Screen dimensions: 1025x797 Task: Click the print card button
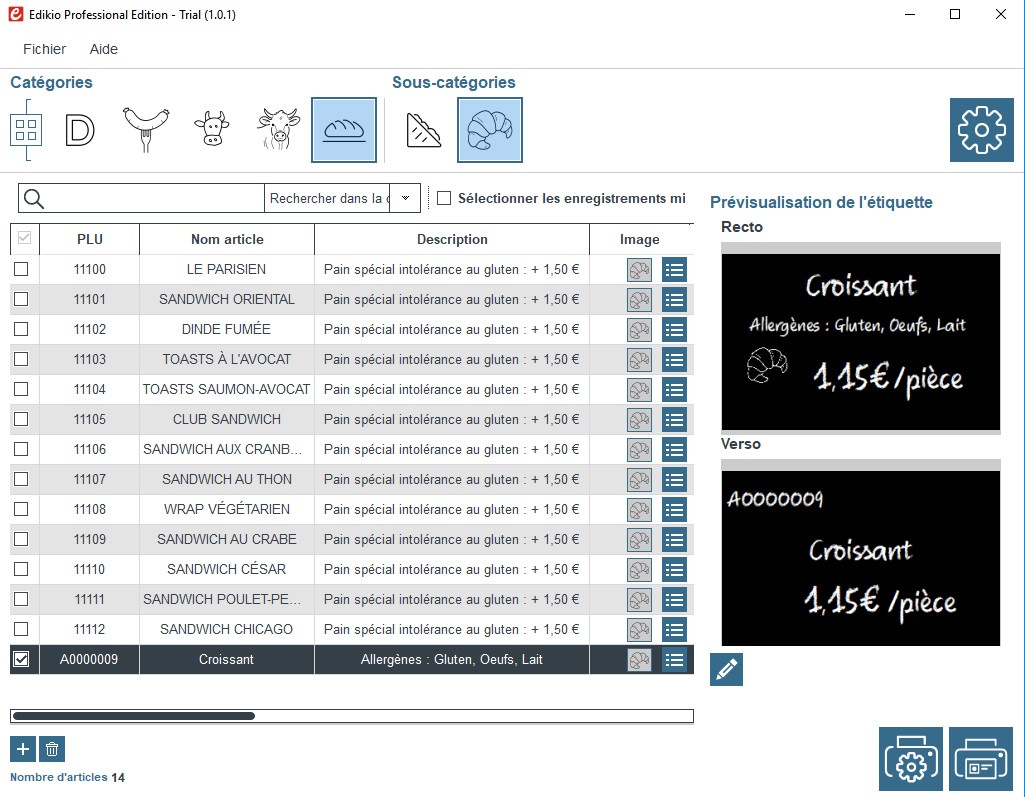click(980, 760)
